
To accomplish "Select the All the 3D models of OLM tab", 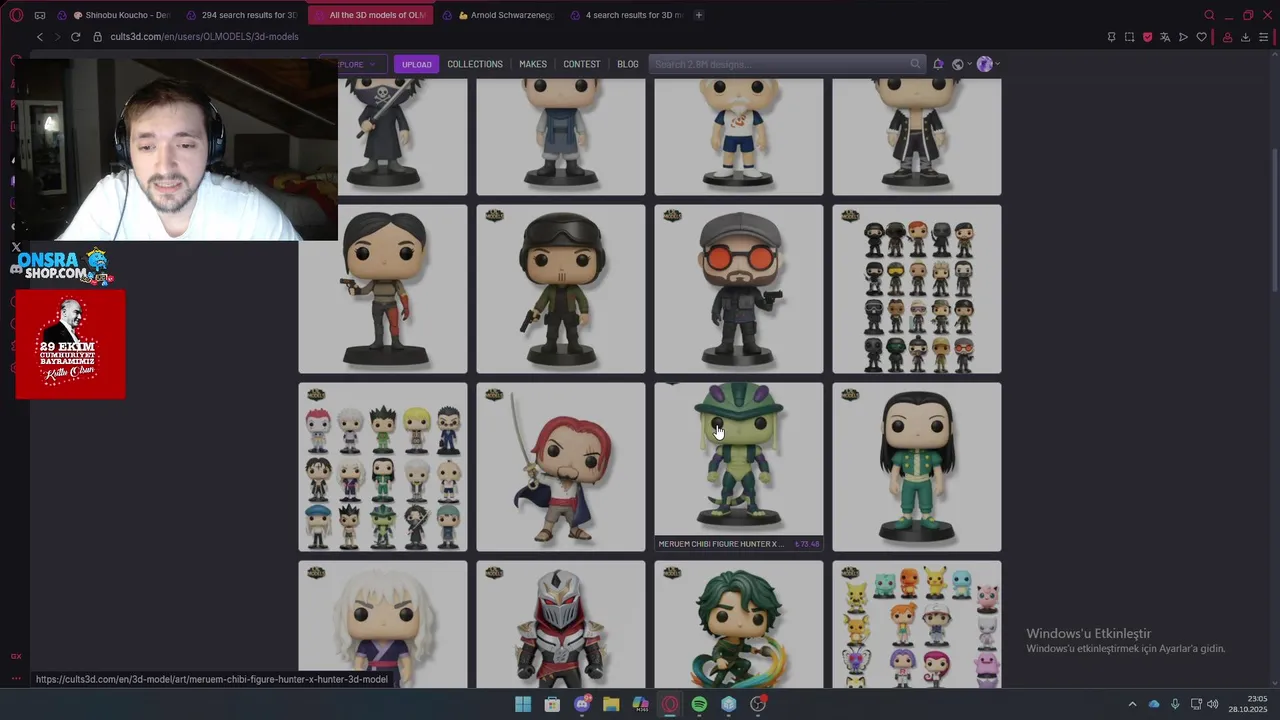I will coord(370,15).
